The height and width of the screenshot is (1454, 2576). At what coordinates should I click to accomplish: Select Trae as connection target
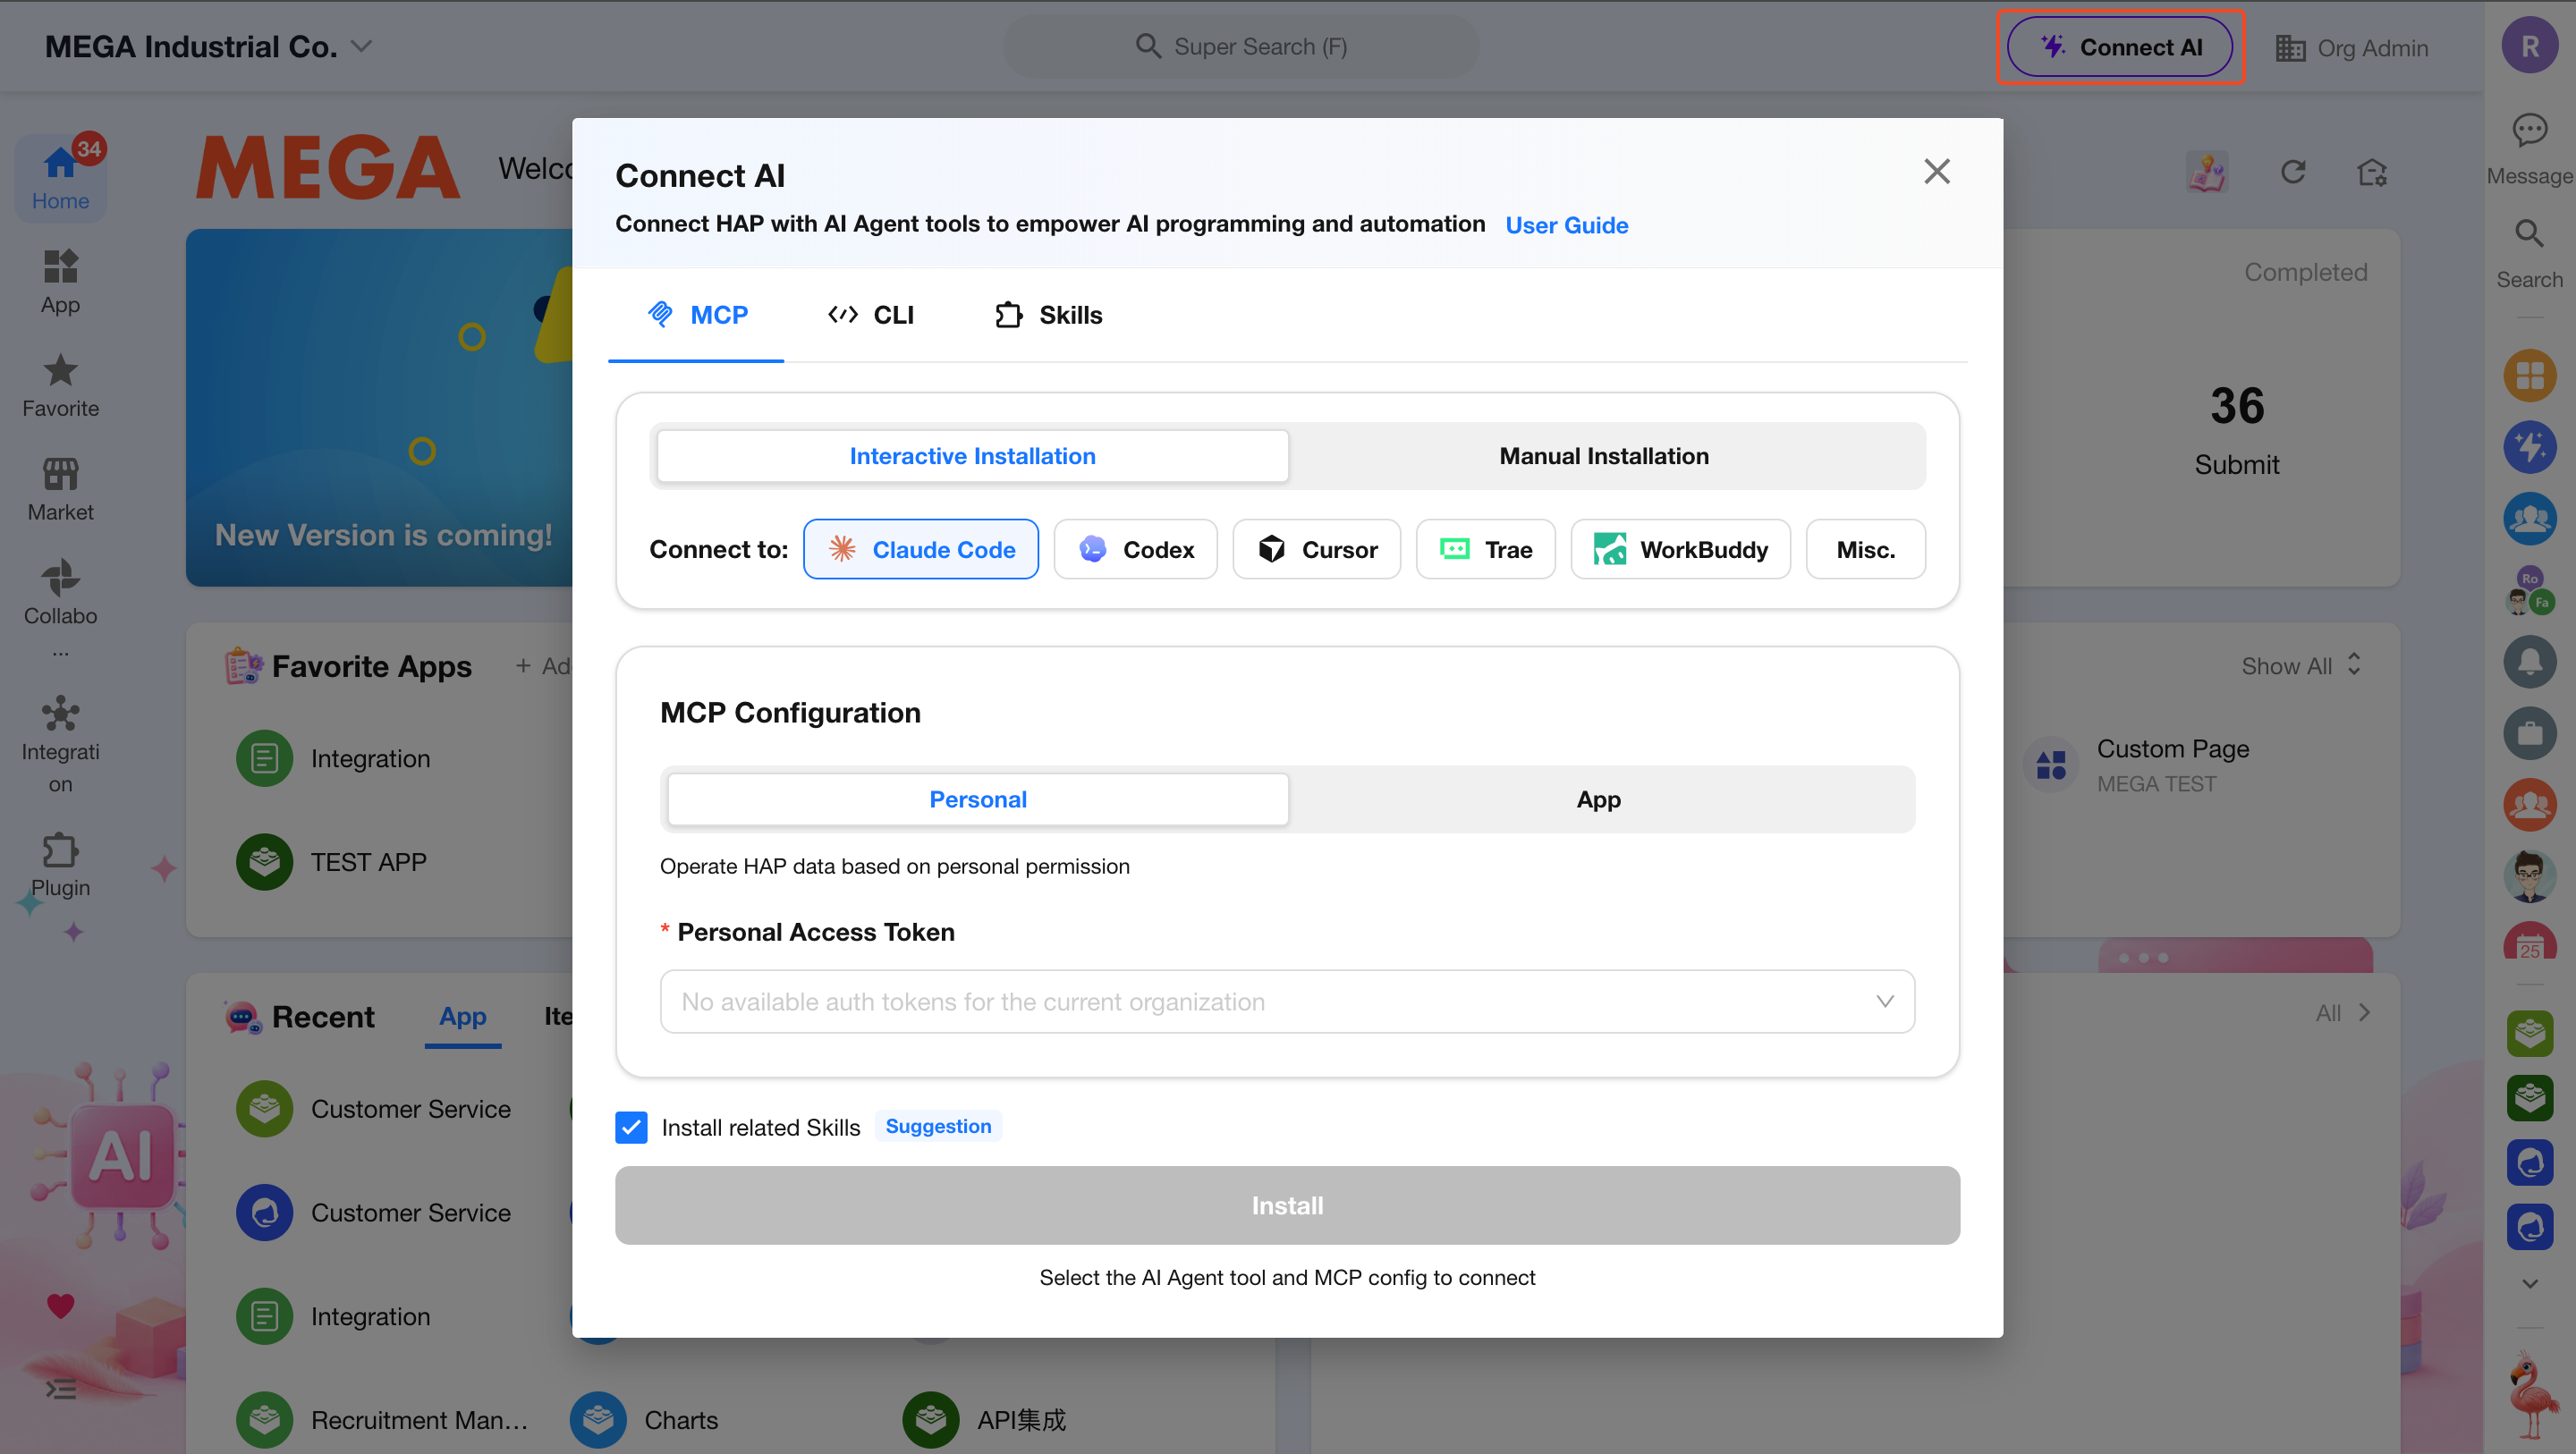point(1485,549)
